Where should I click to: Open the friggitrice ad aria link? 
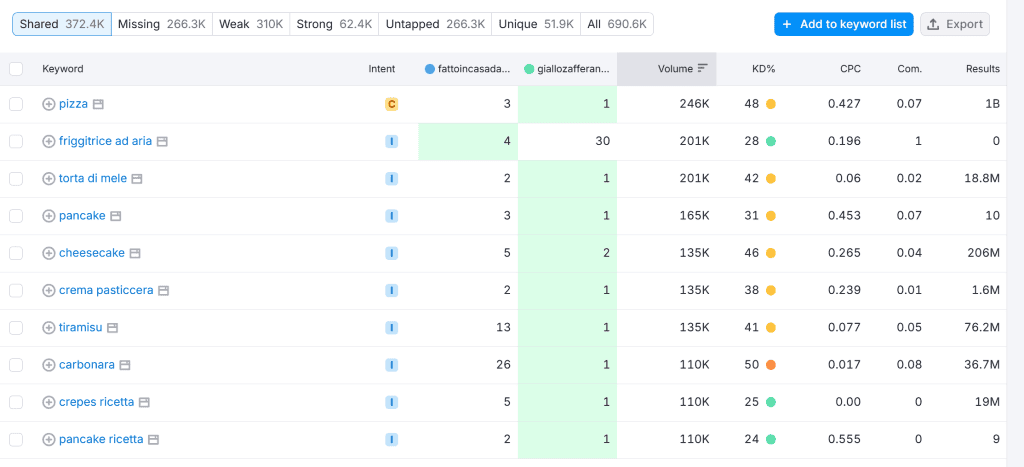coord(105,141)
